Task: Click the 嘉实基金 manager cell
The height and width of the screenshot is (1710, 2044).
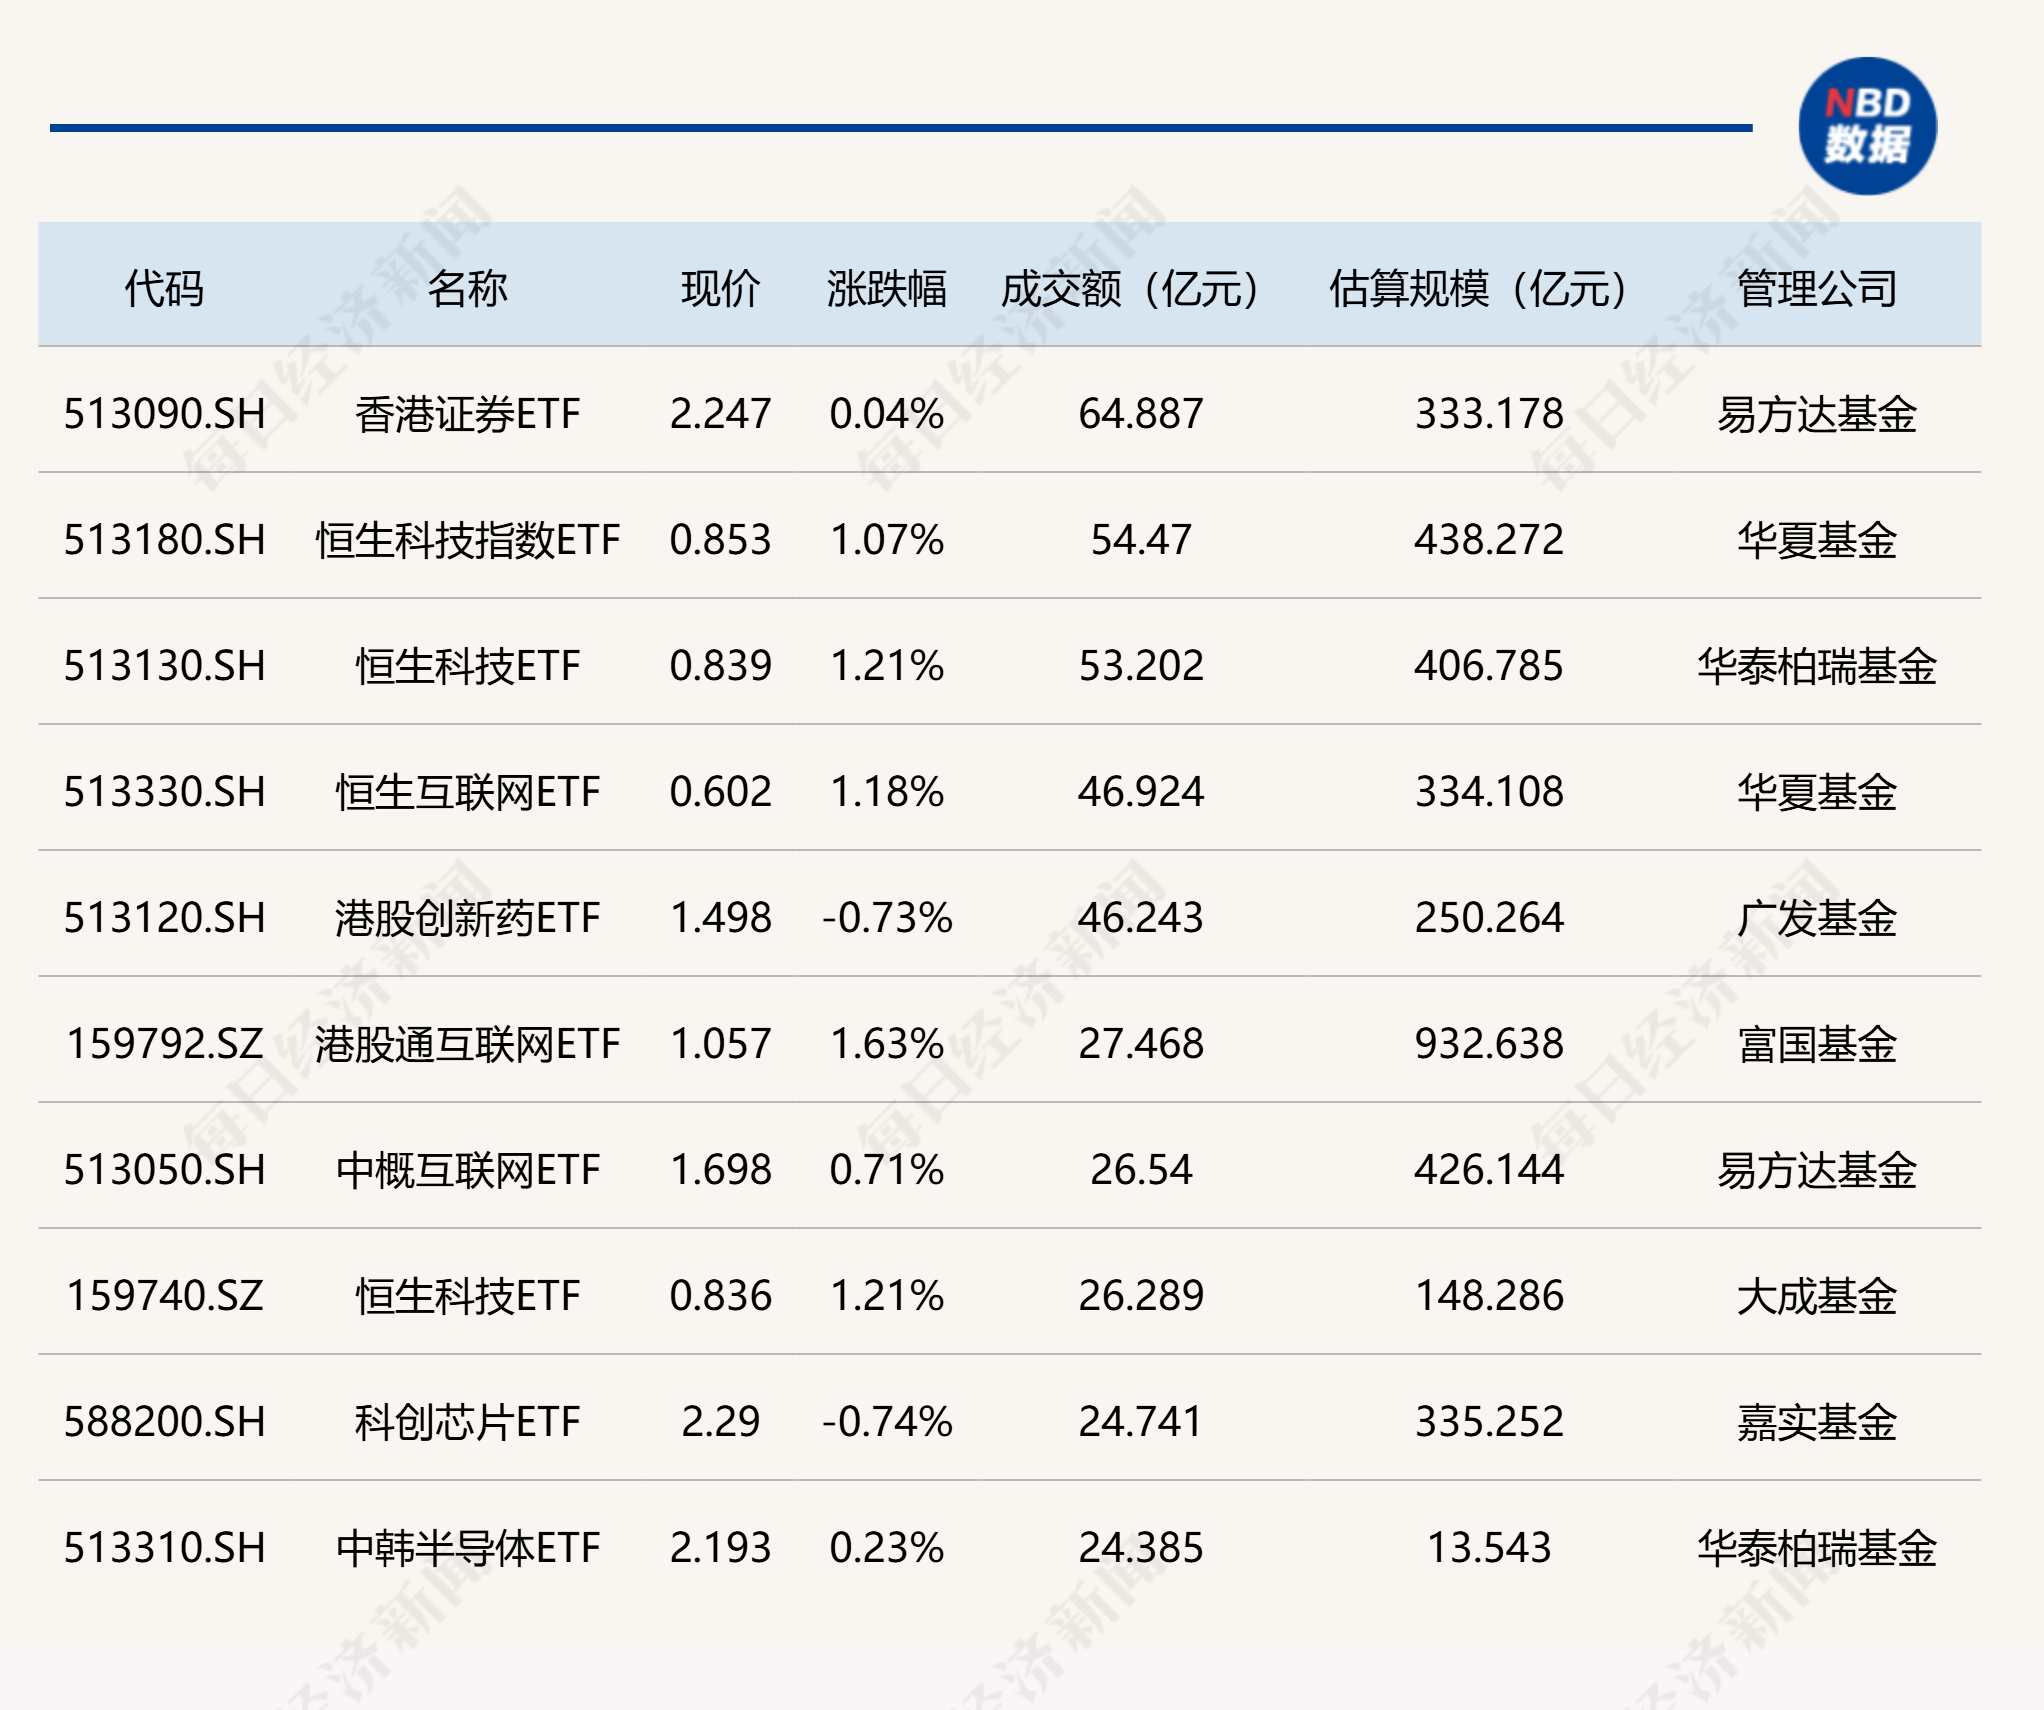Action: coord(1816,1422)
